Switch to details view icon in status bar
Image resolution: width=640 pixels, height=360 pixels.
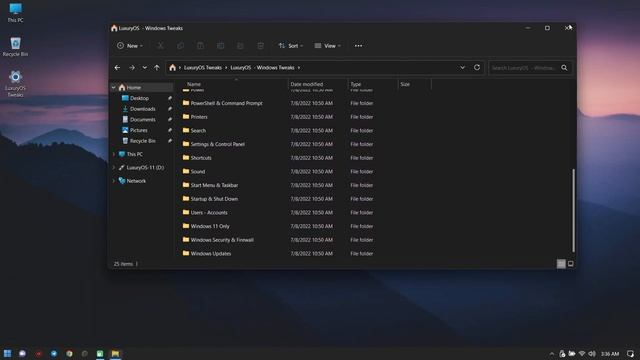coord(561,264)
